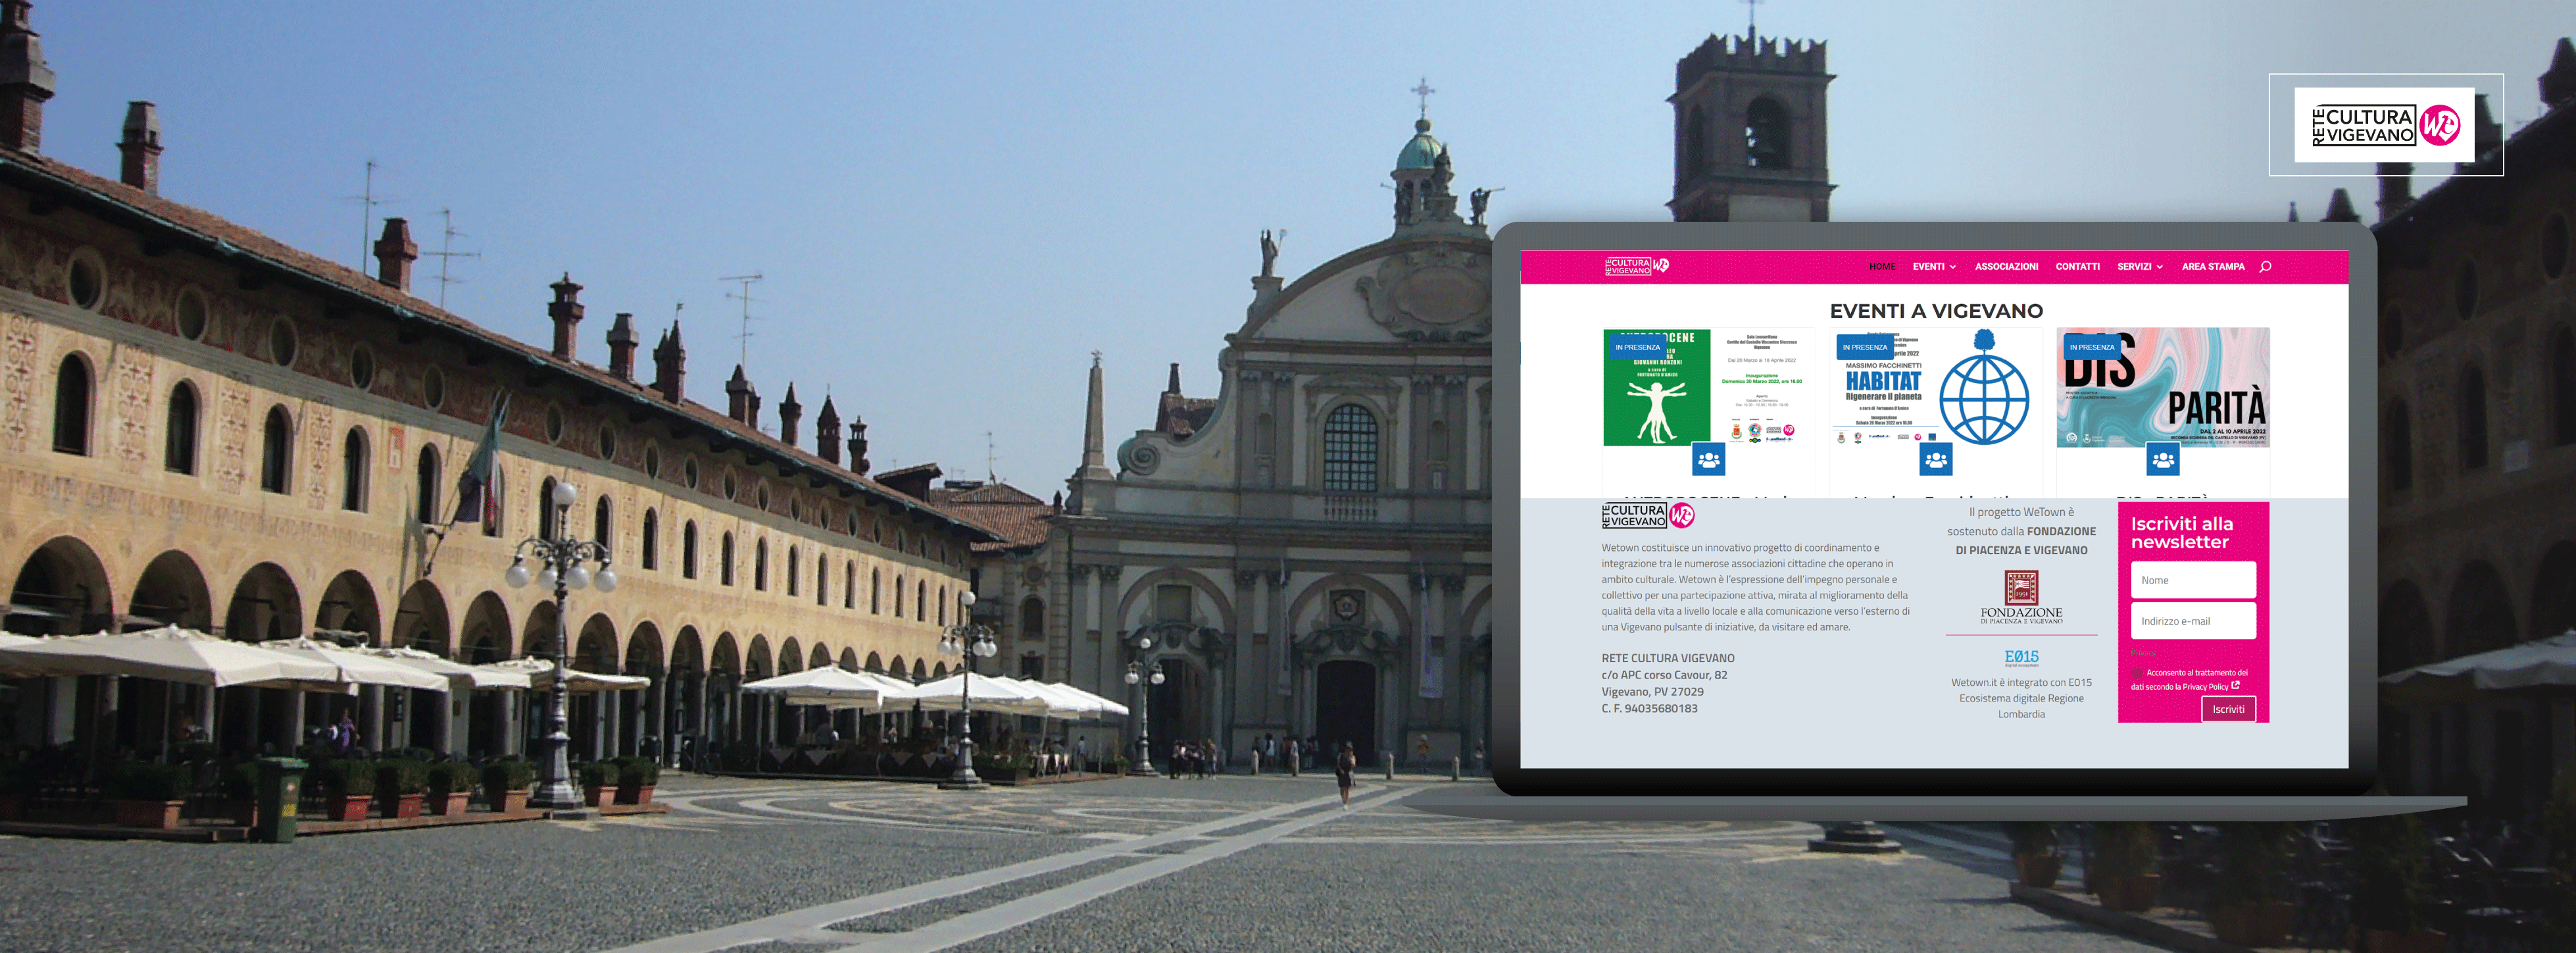
Task: Check the privacy consent checkbox
Action: click(2137, 673)
